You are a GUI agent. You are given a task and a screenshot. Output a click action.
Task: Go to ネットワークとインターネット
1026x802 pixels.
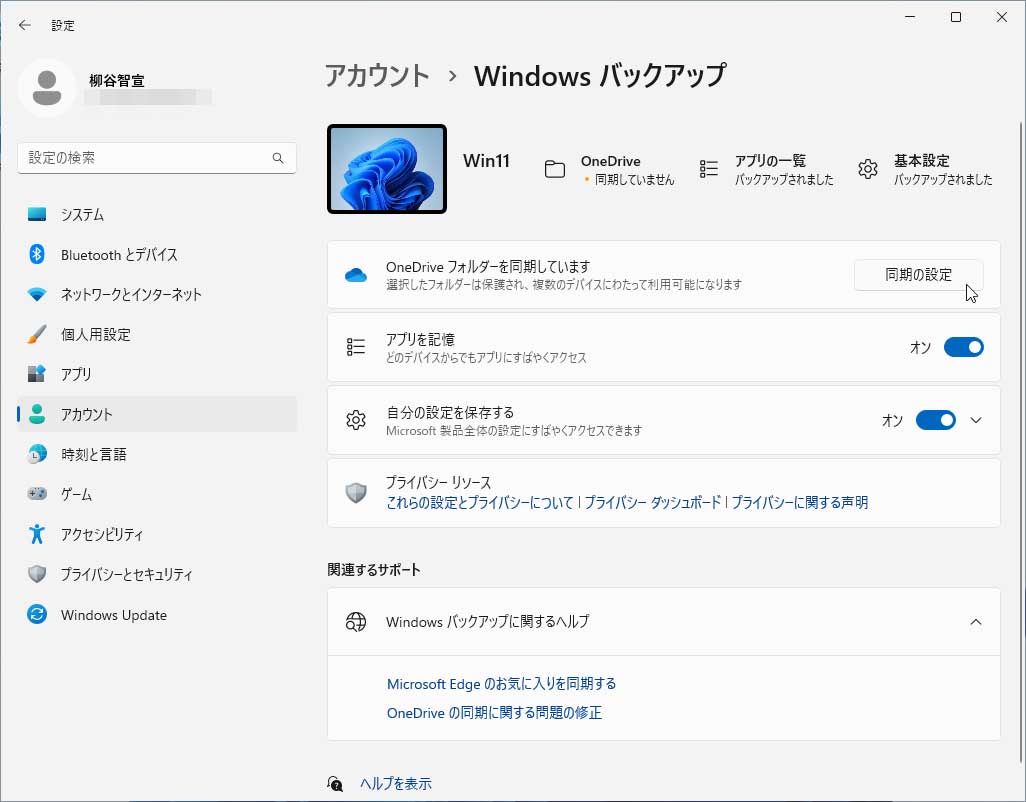point(157,294)
